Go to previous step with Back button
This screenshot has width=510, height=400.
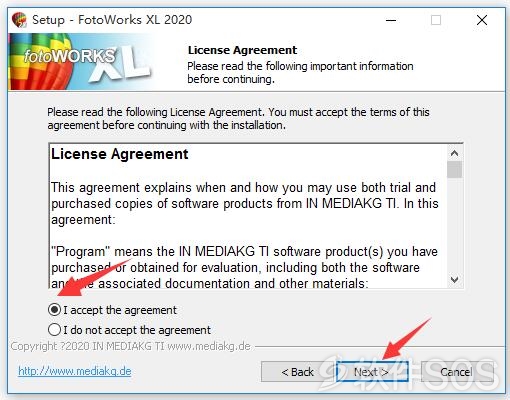point(297,372)
